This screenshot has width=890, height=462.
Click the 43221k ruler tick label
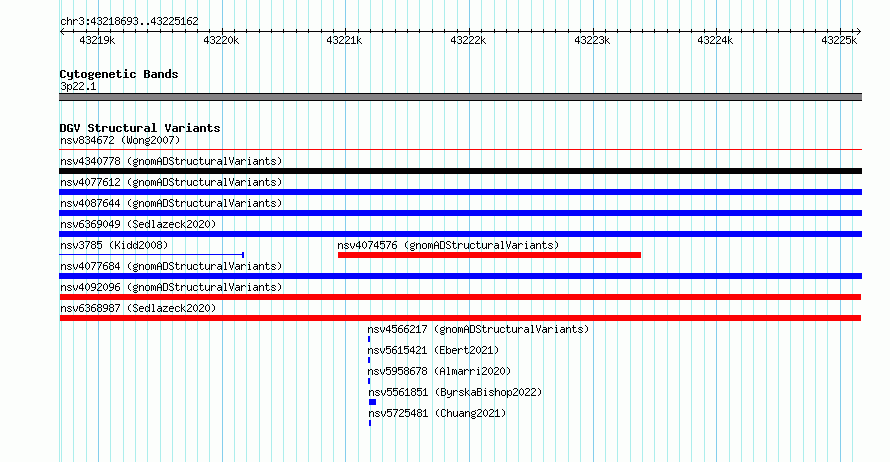[x=344, y=40]
